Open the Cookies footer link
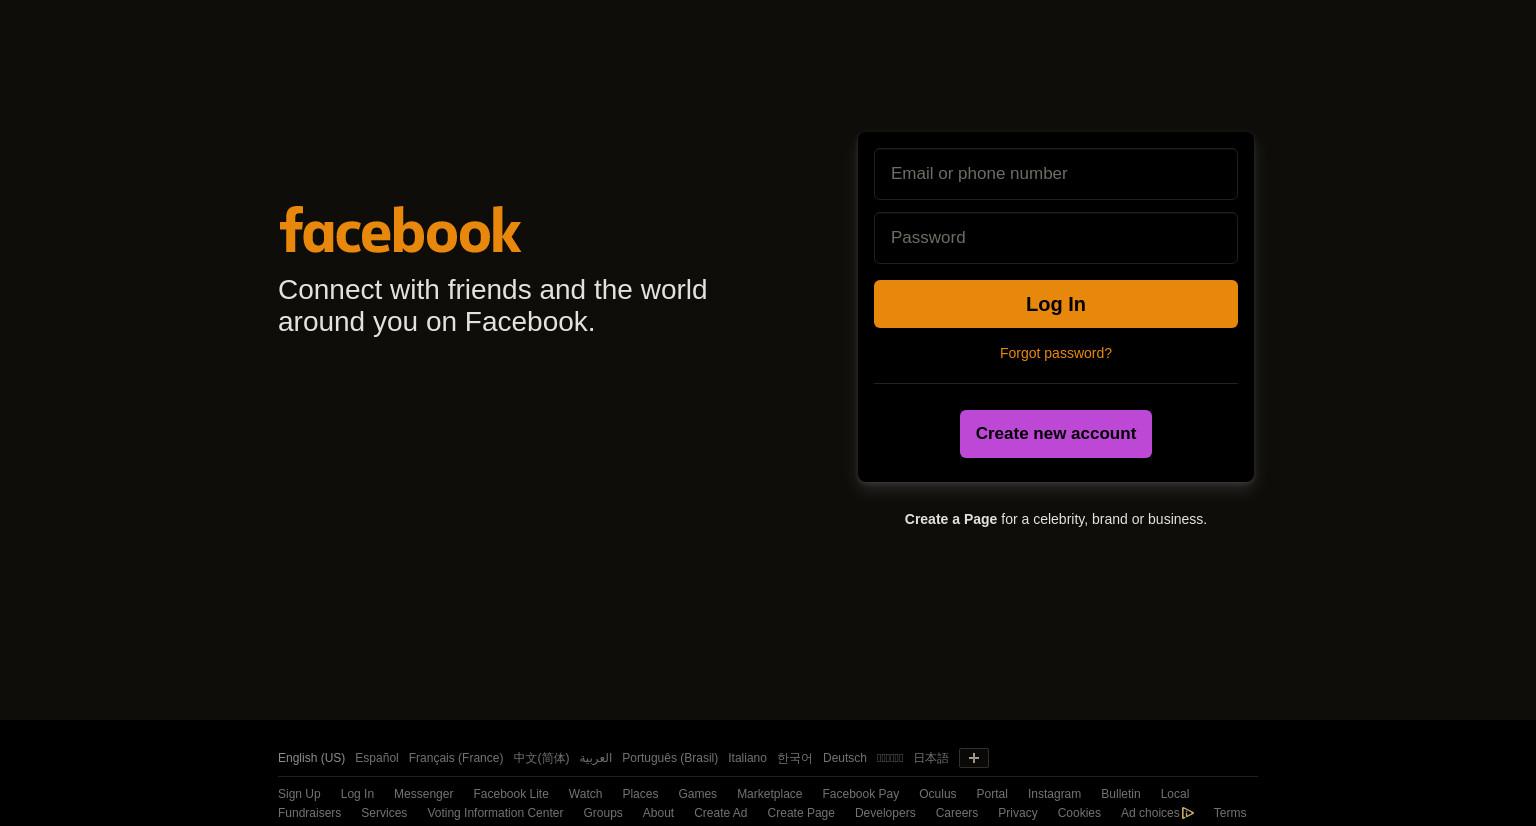Image resolution: width=1536 pixels, height=826 pixels. coord(1078,813)
